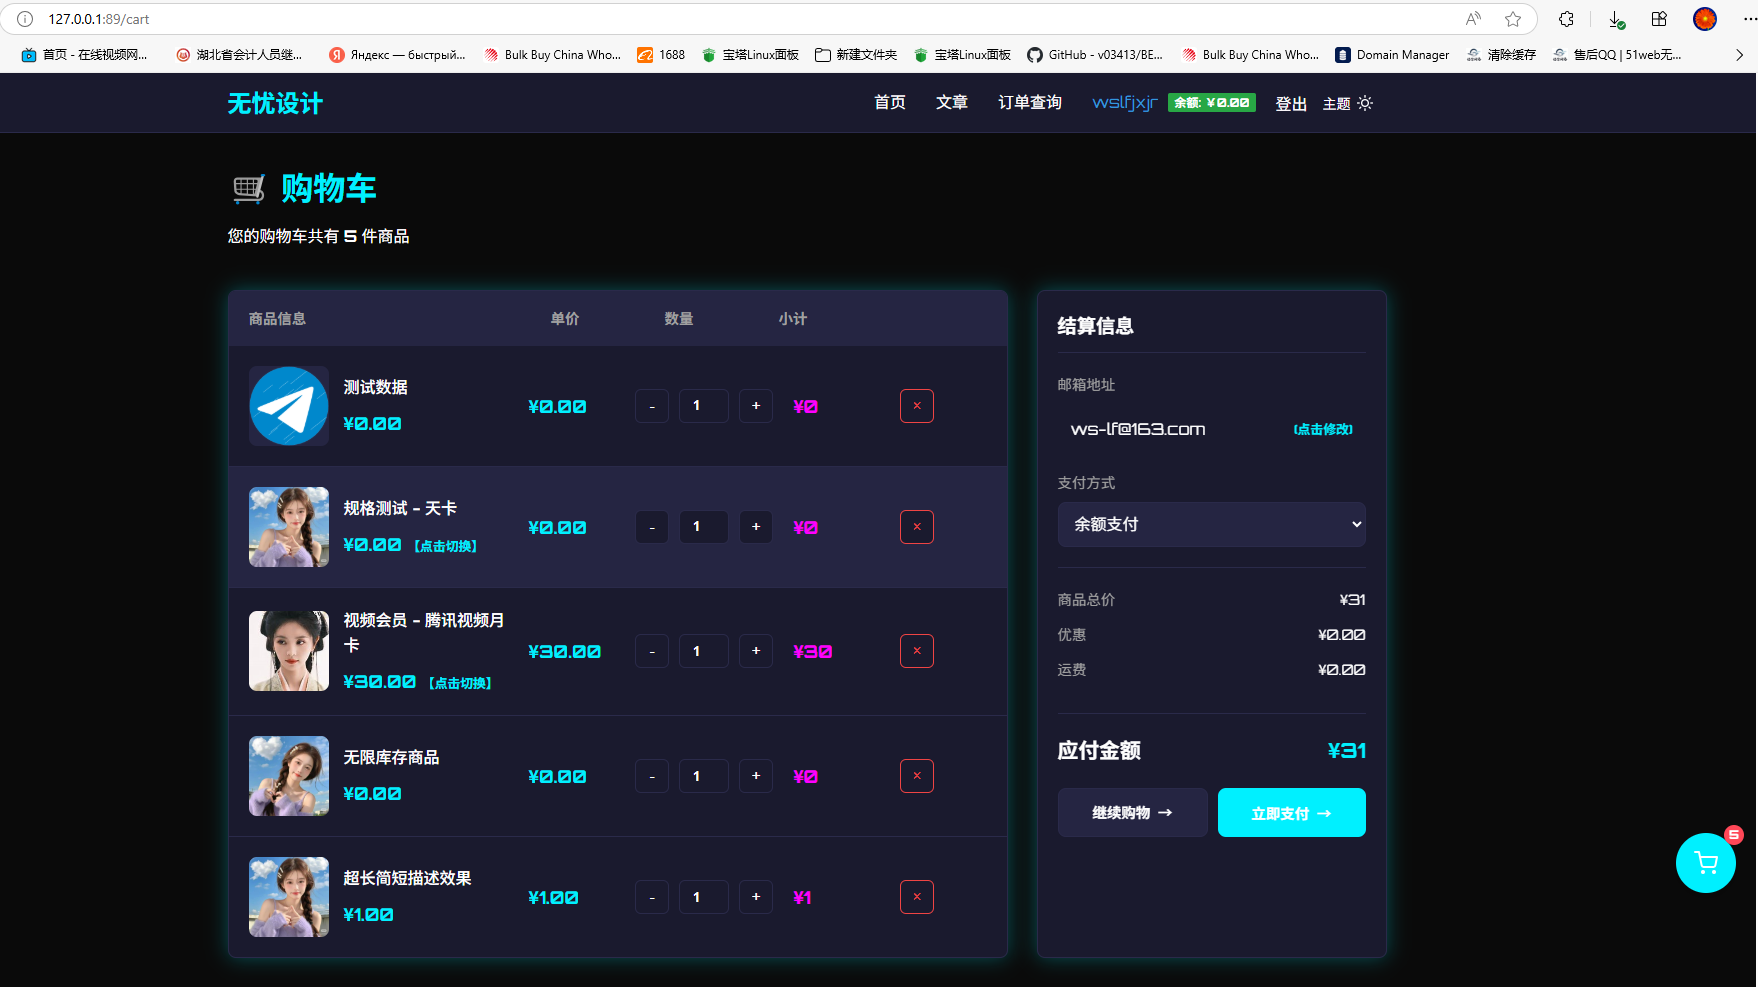Remove the 测试数据 item from cart

point(916,406)
